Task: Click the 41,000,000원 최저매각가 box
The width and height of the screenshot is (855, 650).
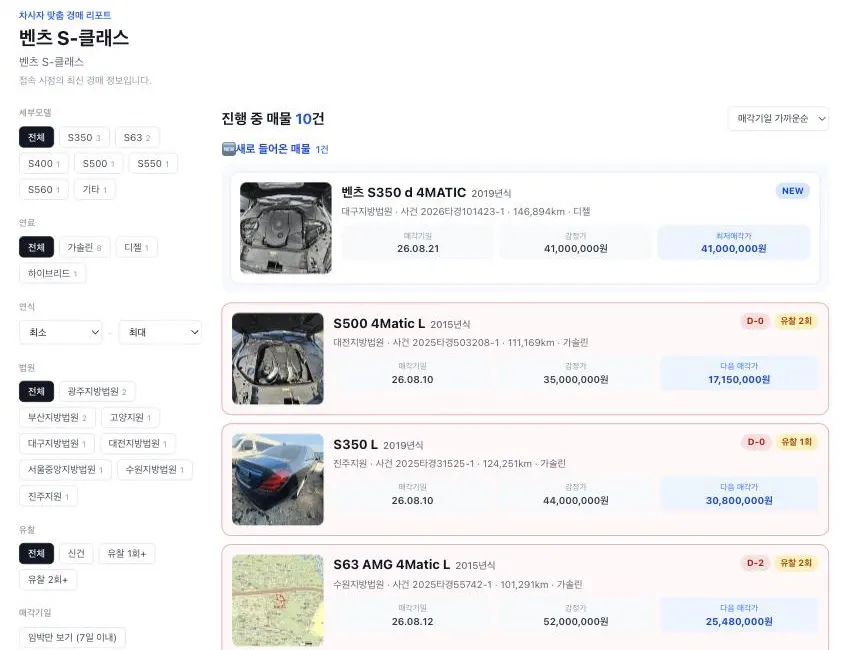Action: [733, 243]
